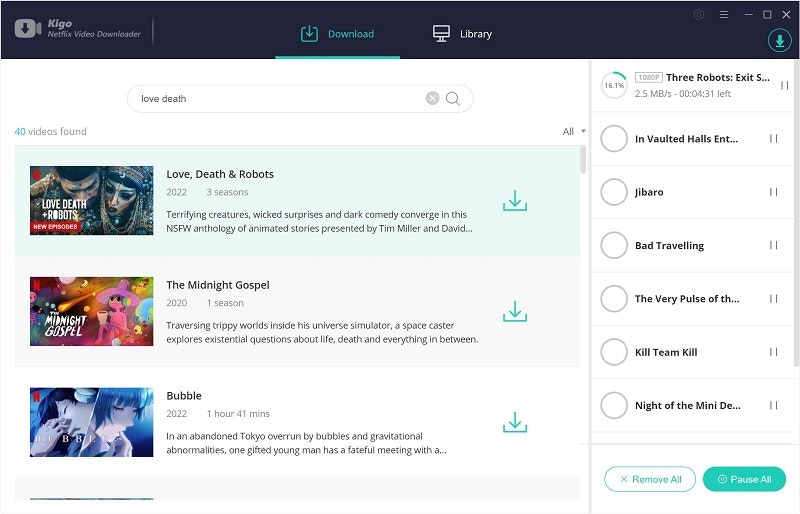Click the '1 hour 41 mins' label

coord(238,413)
